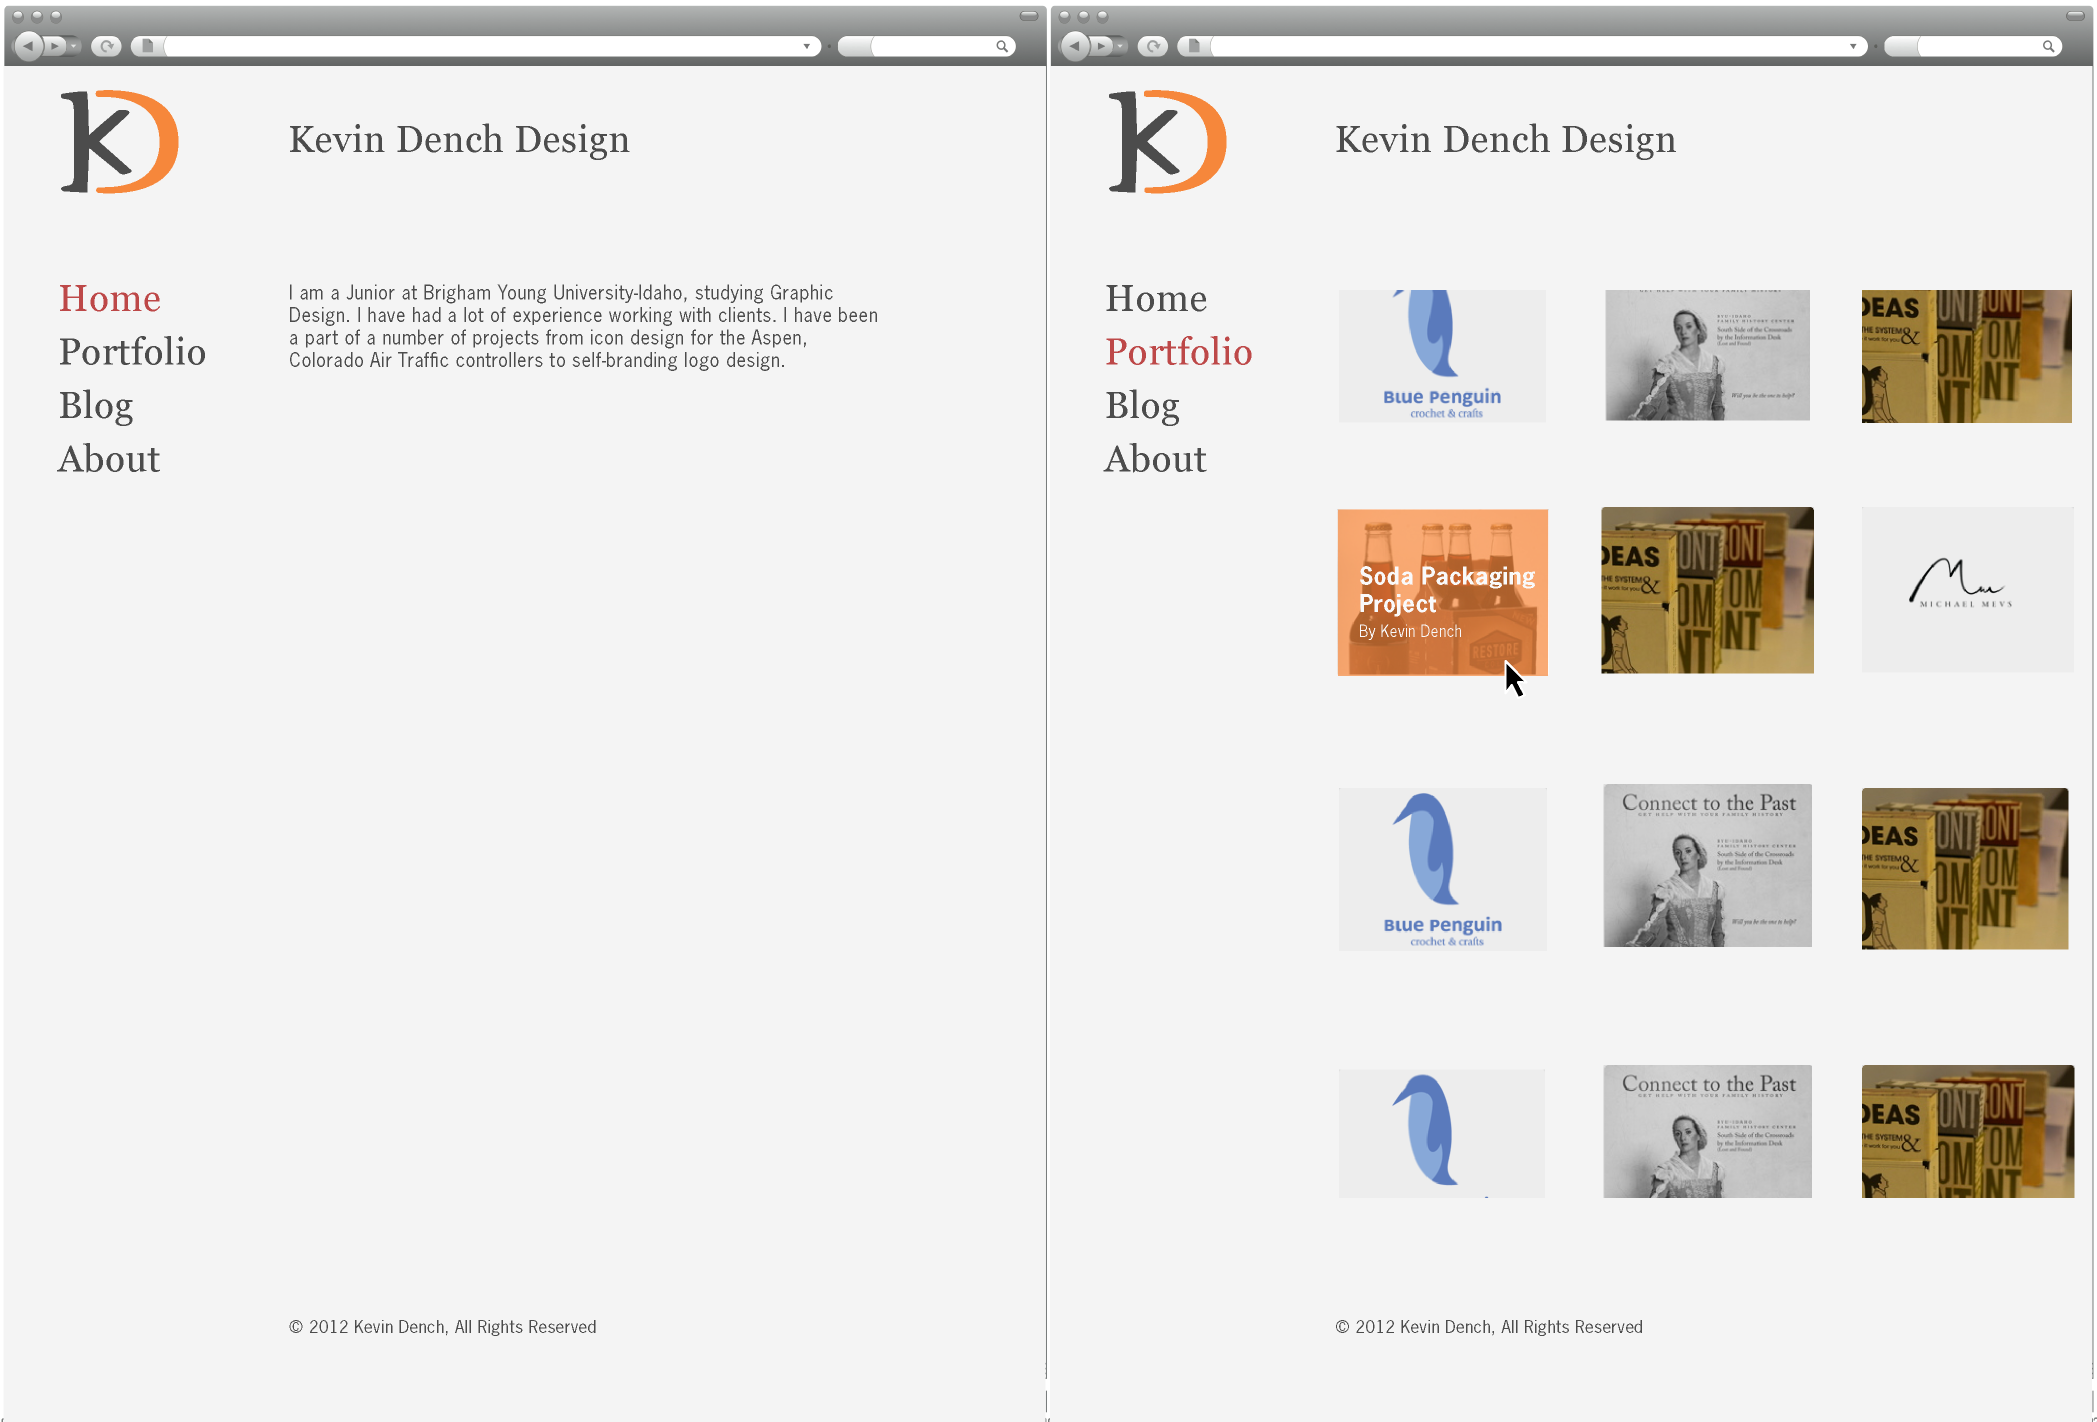
Task: Open the Soda Packaging Project thumbnail
Action: pyautogui.click(x=1442, y=592)
